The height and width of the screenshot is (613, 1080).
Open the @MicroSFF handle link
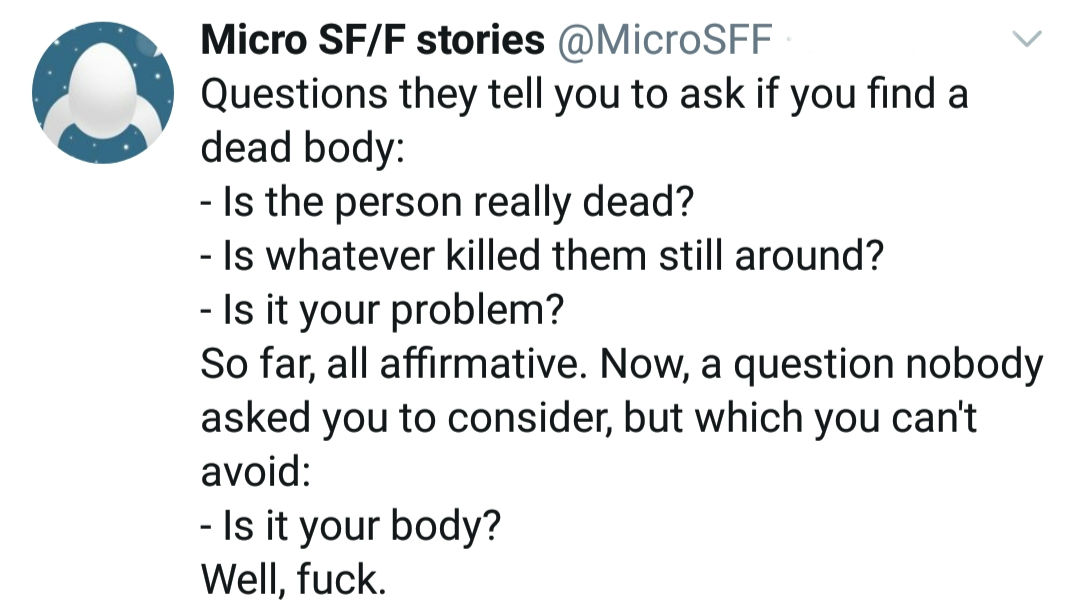663,40
